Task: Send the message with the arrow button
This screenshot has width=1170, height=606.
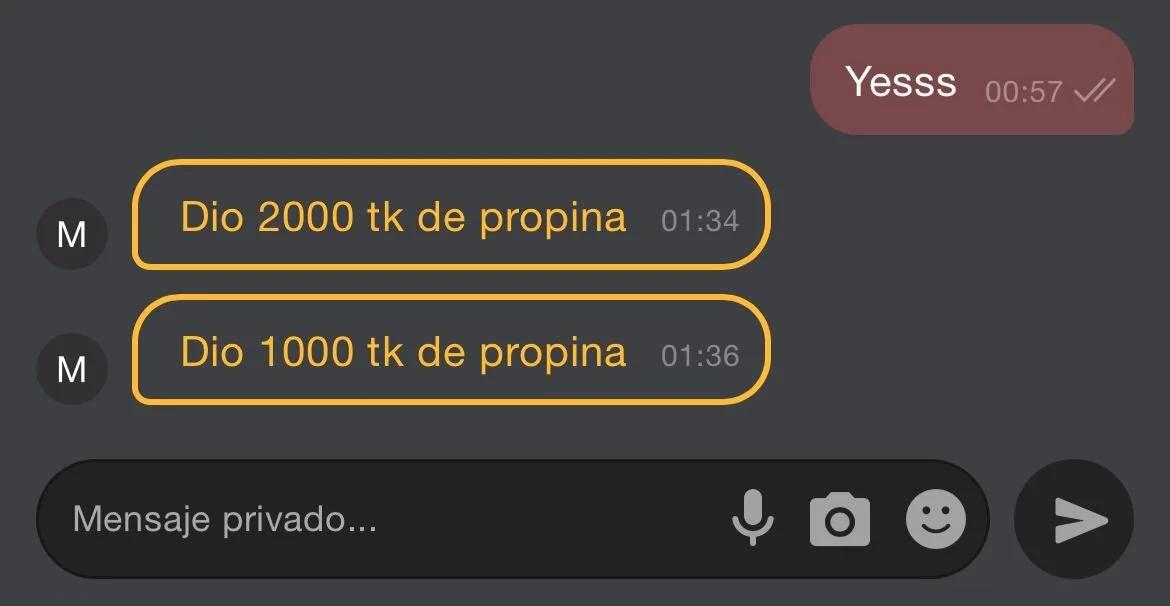Action: coord(1074,519)
